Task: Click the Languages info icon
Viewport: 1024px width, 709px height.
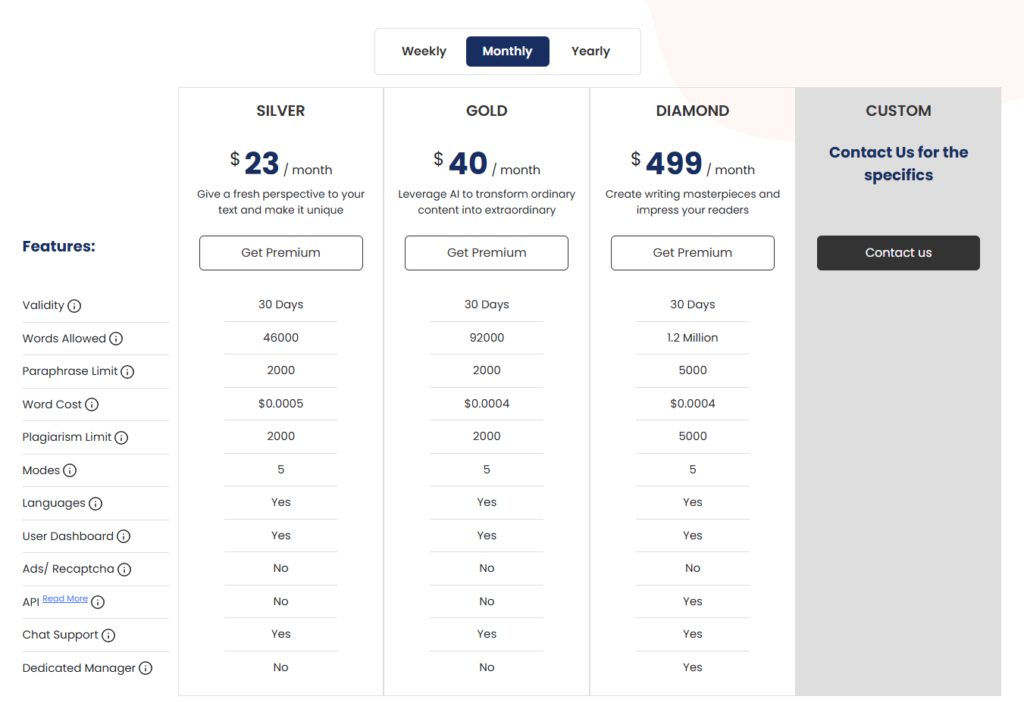Action: point(95,504)
